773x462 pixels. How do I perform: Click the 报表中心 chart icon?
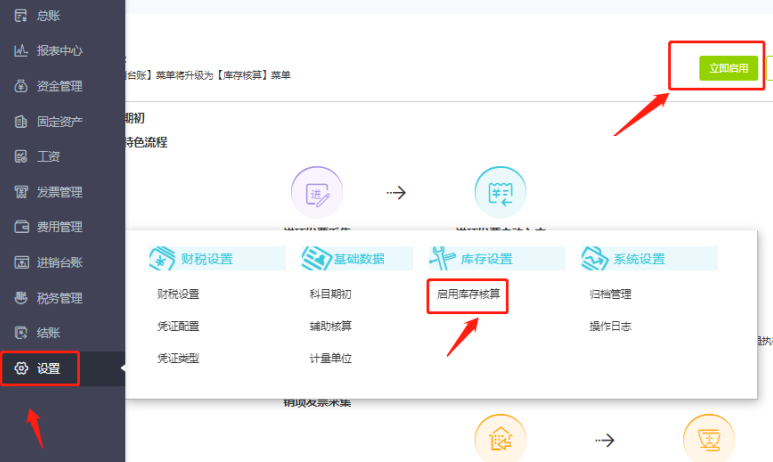[x=21, y=51]
